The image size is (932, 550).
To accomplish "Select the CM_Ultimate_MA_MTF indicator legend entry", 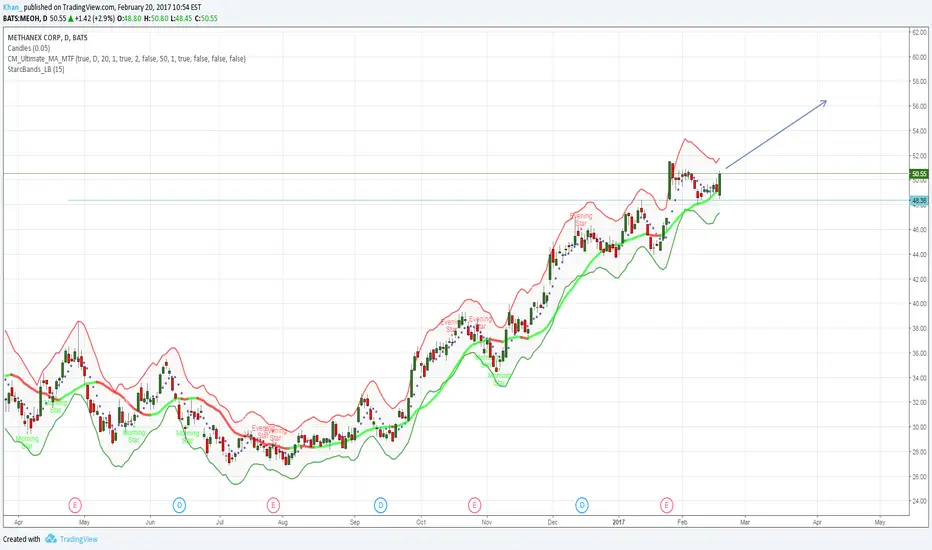I will point(127,59).
